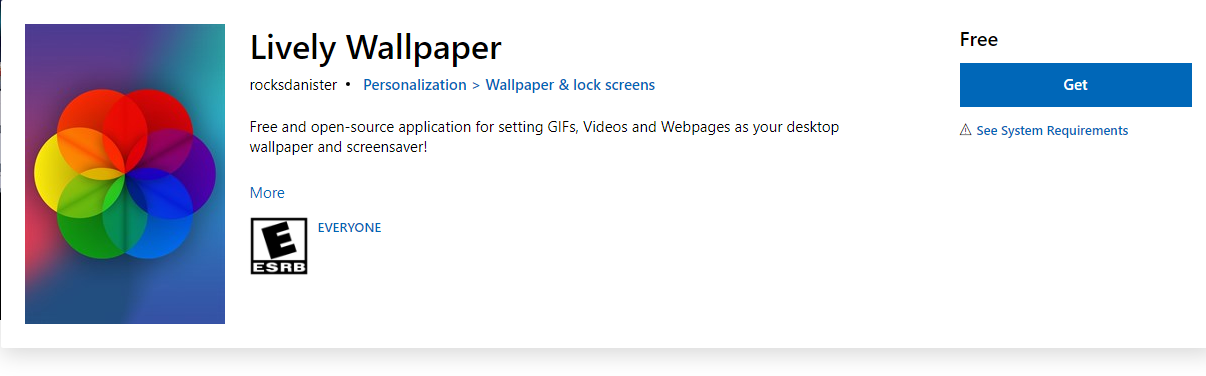Click the app description paragraph

(x=544, y=137)
